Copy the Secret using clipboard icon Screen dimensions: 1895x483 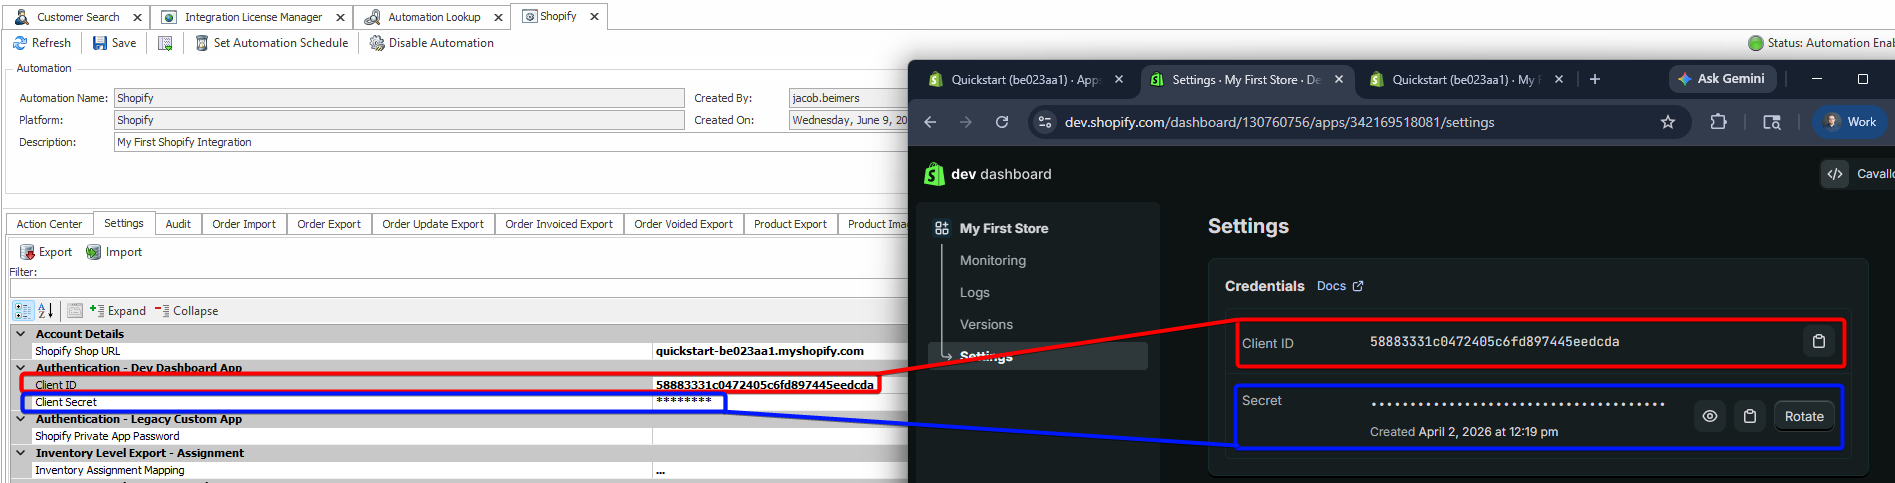coord(1749,416)
